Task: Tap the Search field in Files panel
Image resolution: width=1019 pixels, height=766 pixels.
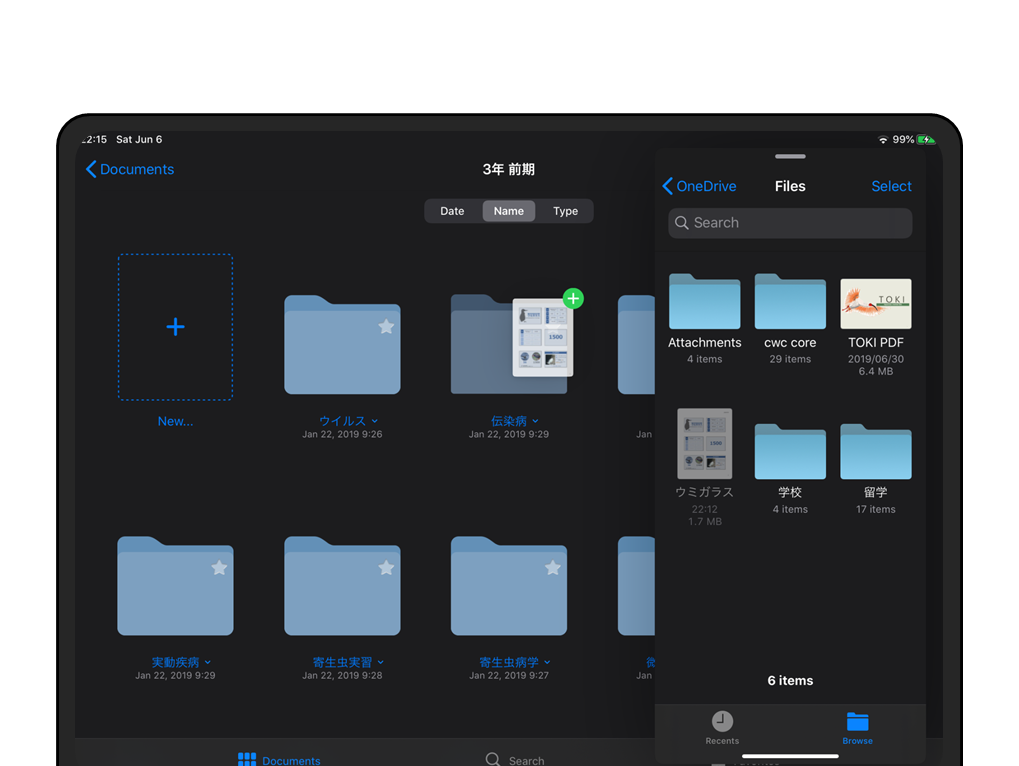Action: [x=790, y=223]
